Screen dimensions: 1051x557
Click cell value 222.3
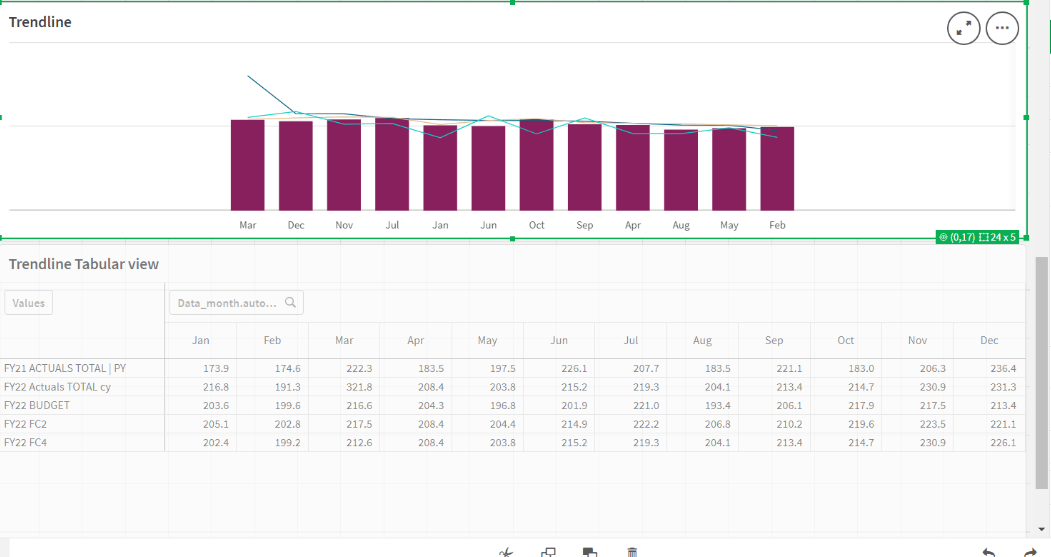pyautogui.click(x=359, y=368)
